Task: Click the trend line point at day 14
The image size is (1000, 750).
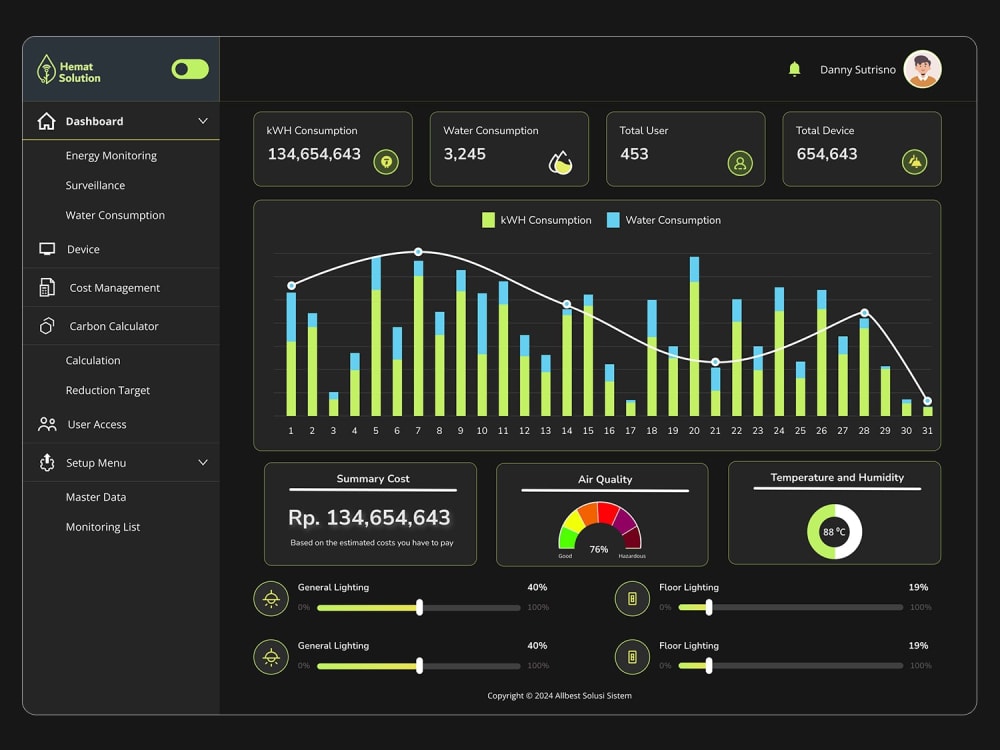Action: tap(566, 304)
